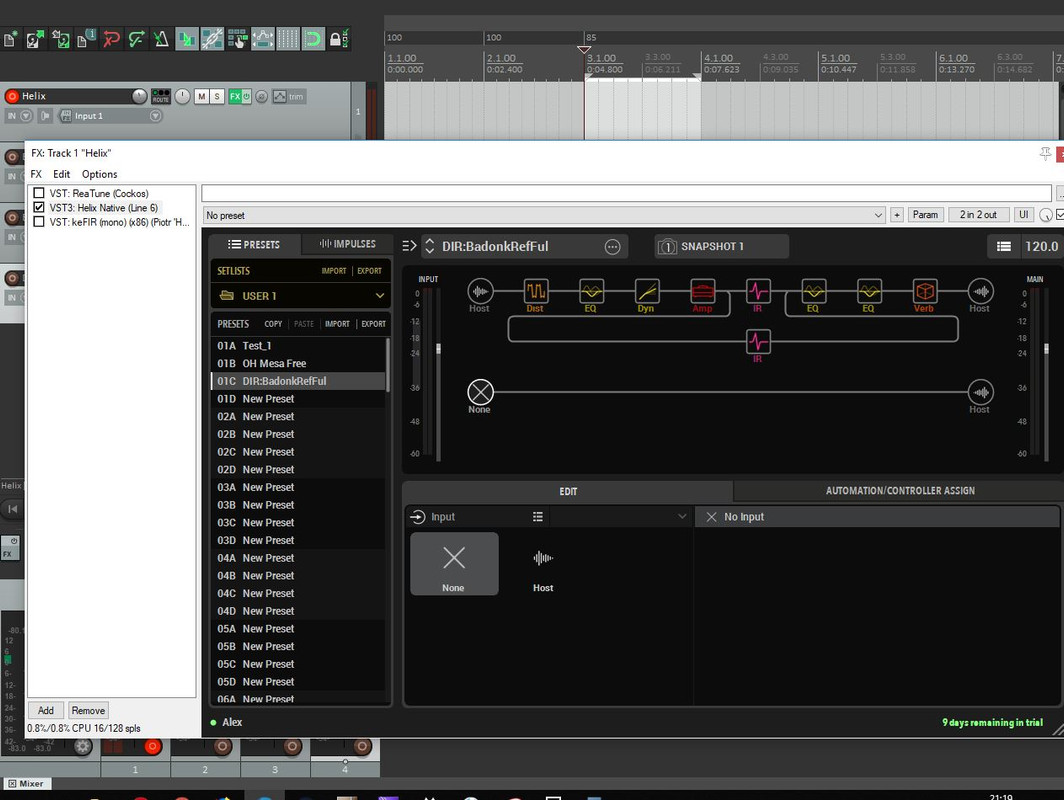1064x800 pixels.
Task: Click the setlist Import button
Action: pos(334,271)
